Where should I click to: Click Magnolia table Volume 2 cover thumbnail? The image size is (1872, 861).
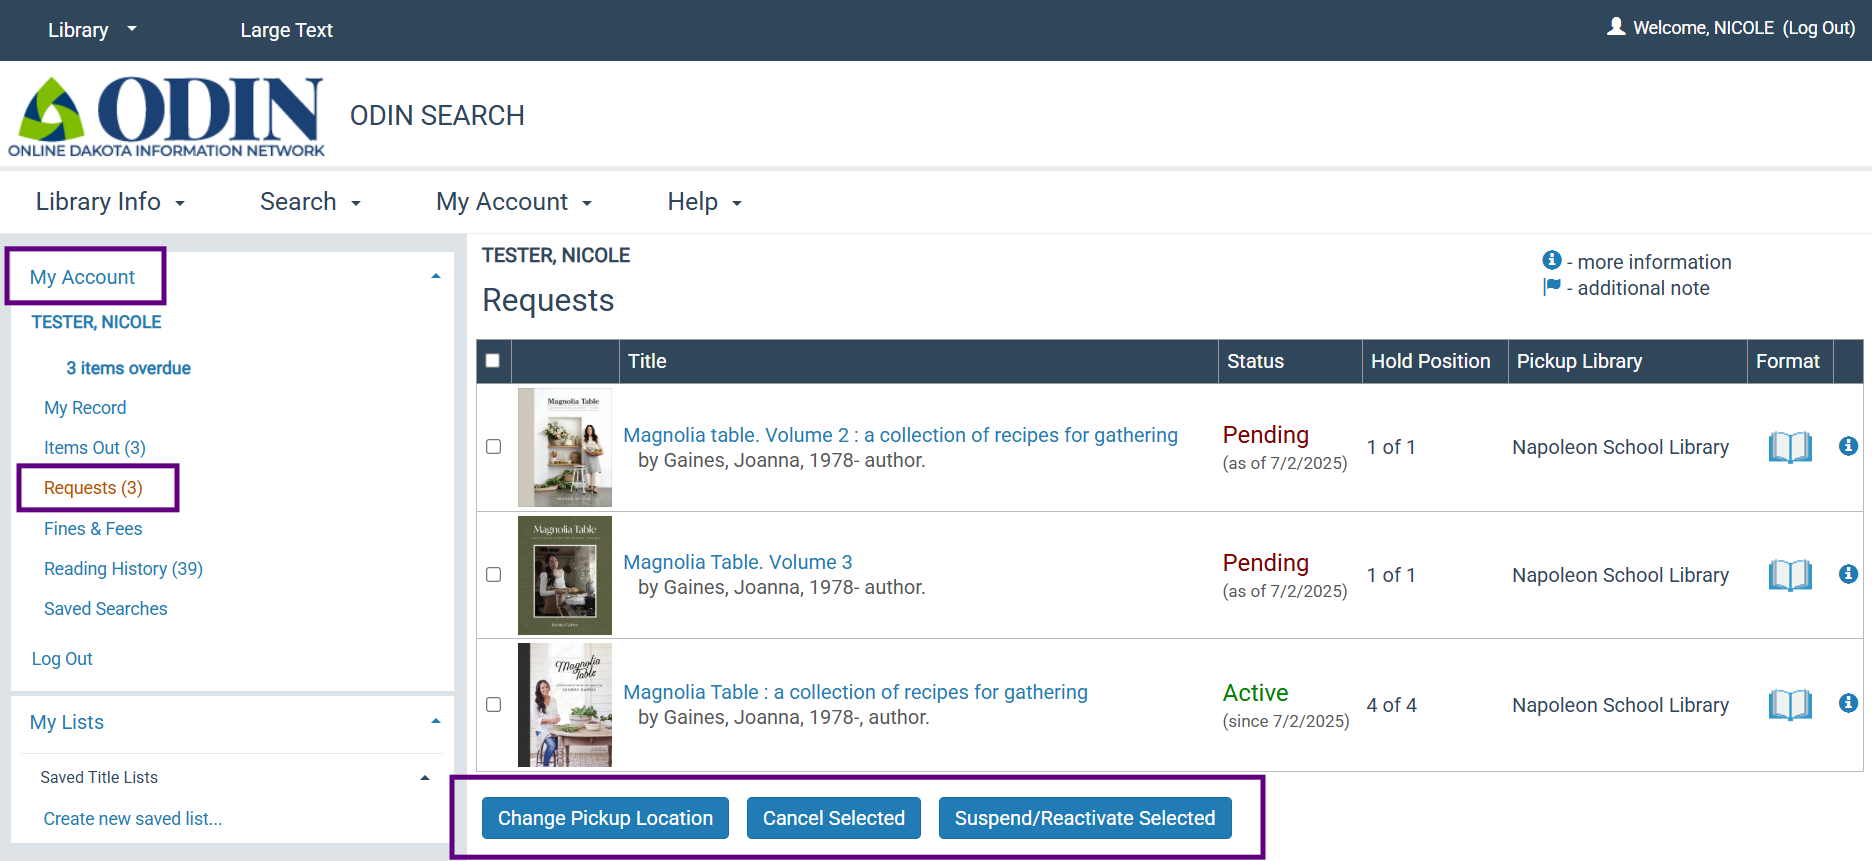coord(565,447)
